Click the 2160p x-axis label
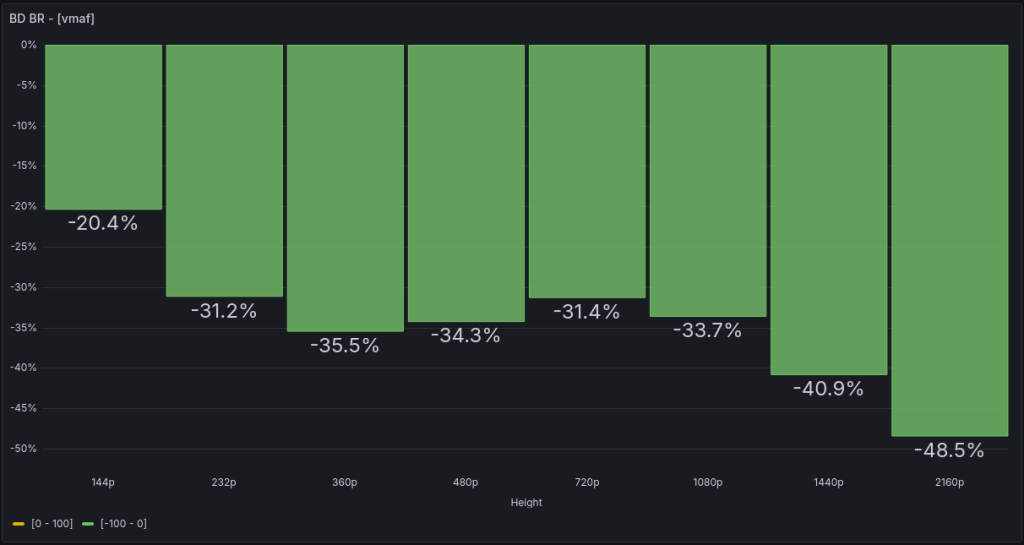The width and height of the screenshot is (1024, 545). pos(950,483)
